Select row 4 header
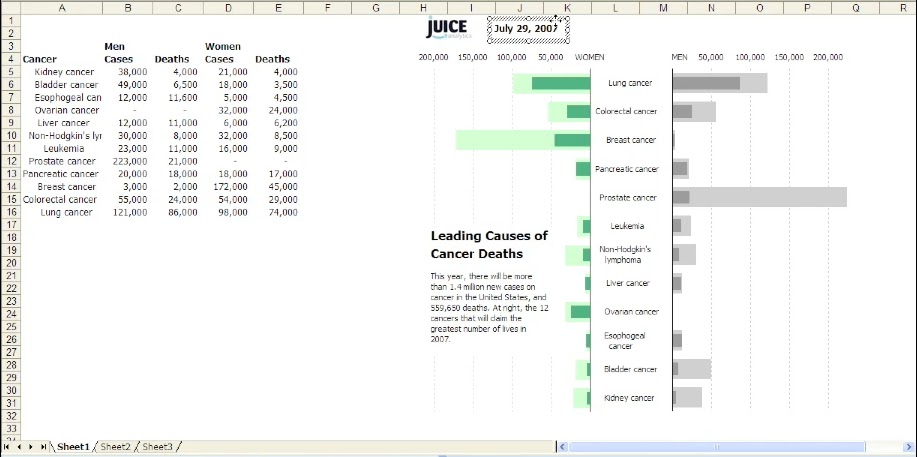The image size is (917, 457). pyautogui.click(x=10, y=59)
